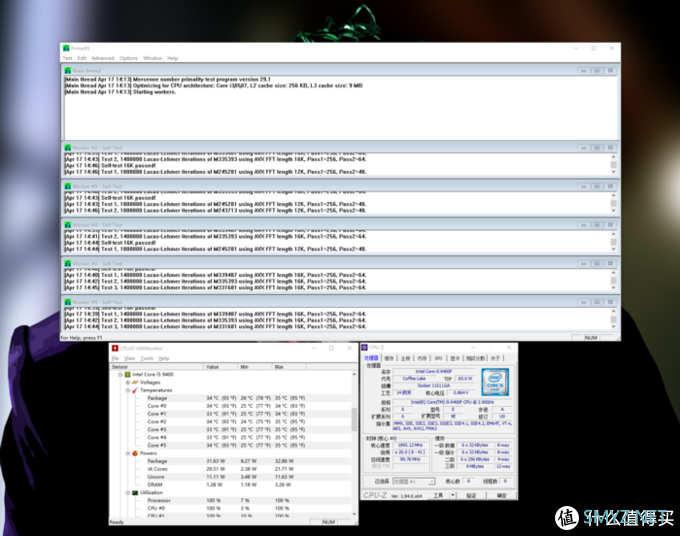This screenshot has height=536, width=680.
Task: Open the Window menu in Prime95
Action: [x=153, y=58]
